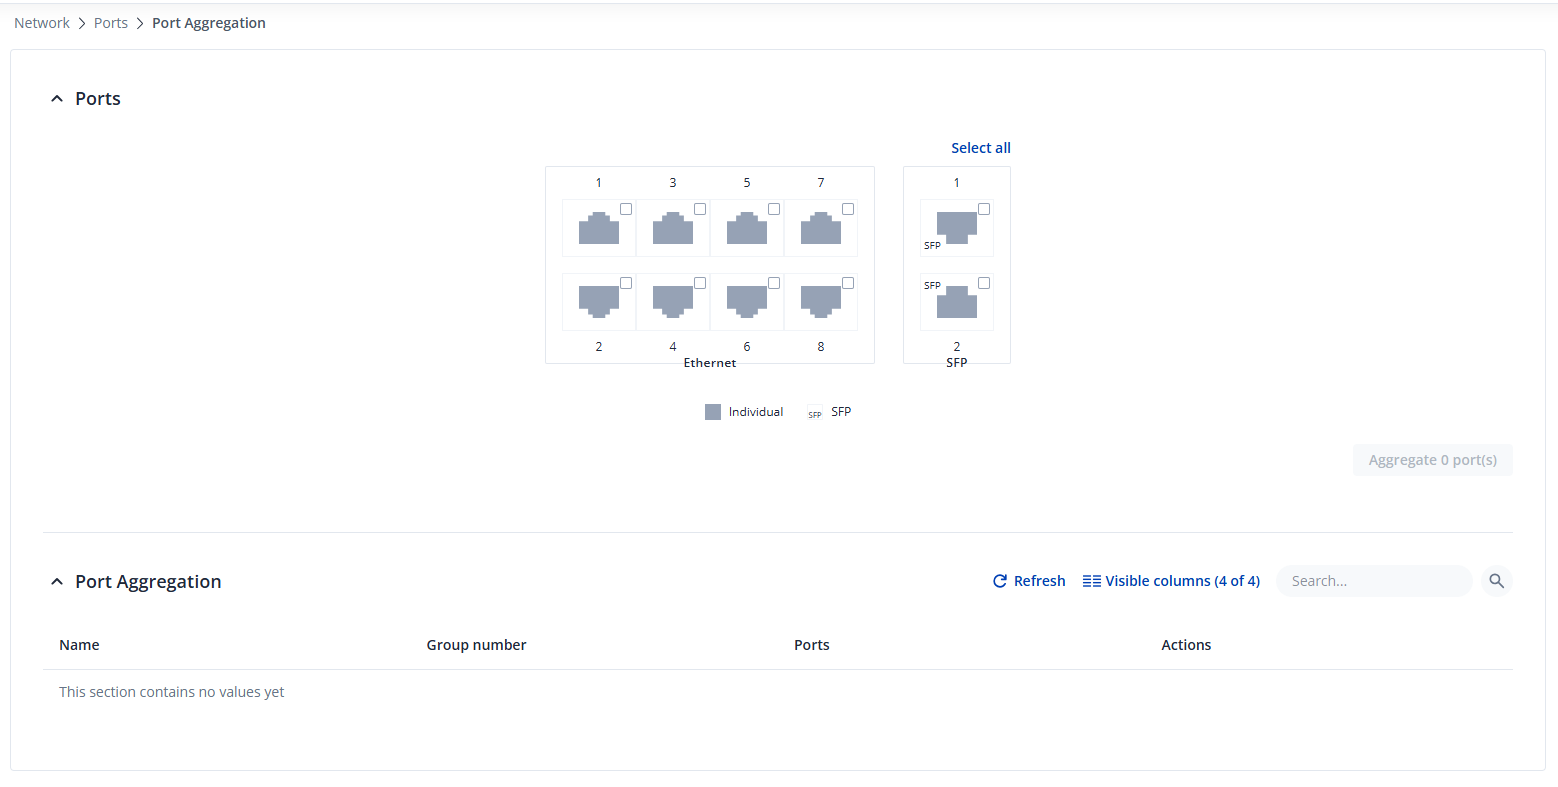Click the Refresh circular arrow icon
Image resolution: width=1558 pixels, height=787 pixels.
point(999,581)
